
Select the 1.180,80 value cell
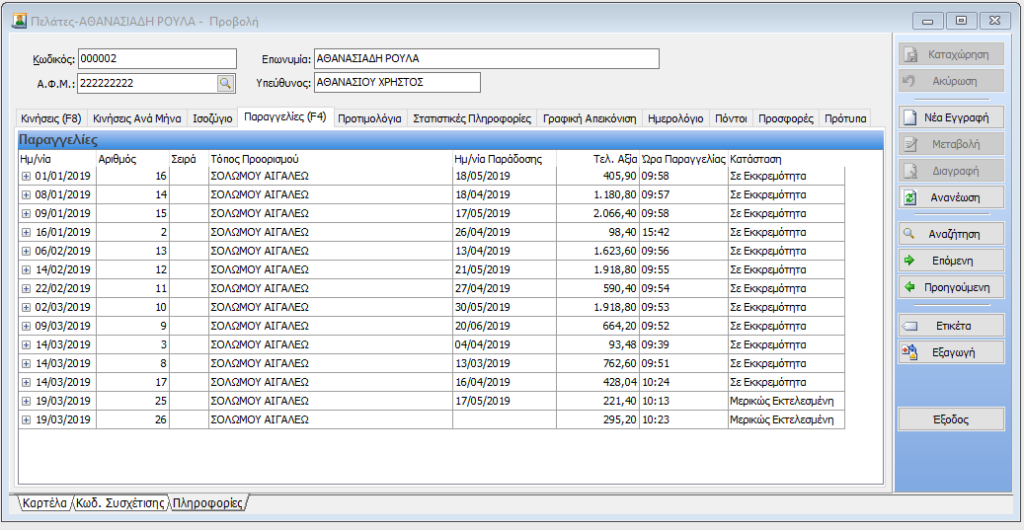598,195
